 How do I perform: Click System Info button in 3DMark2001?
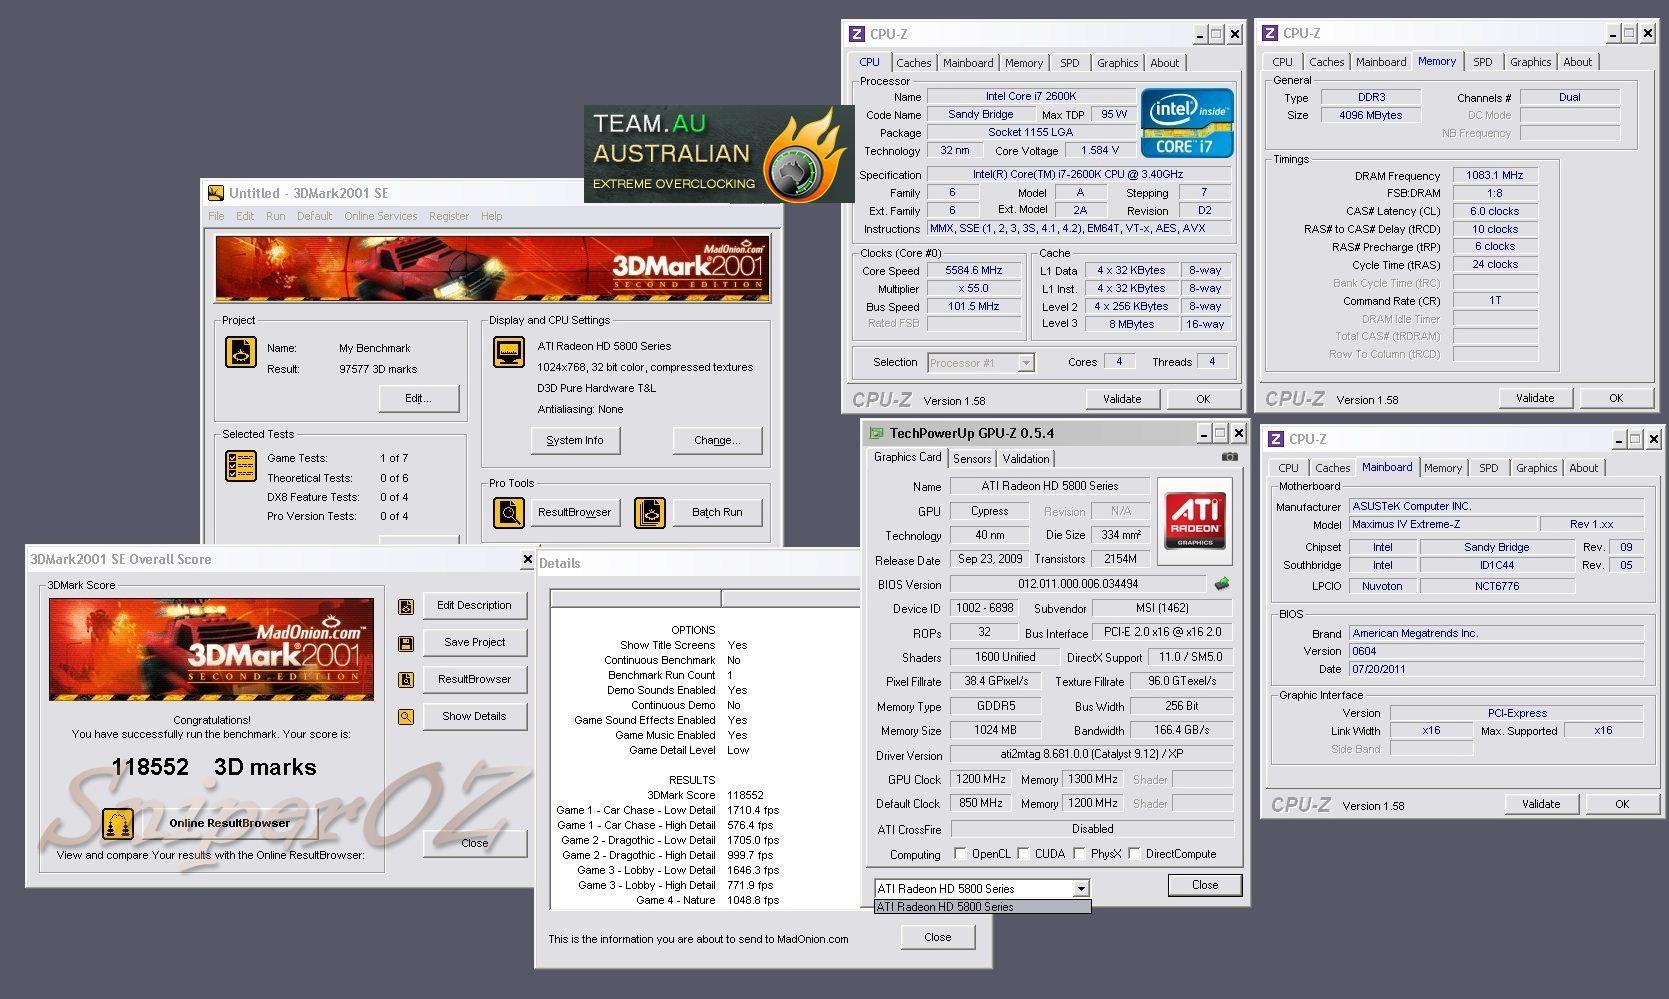(x=575, y=440)
